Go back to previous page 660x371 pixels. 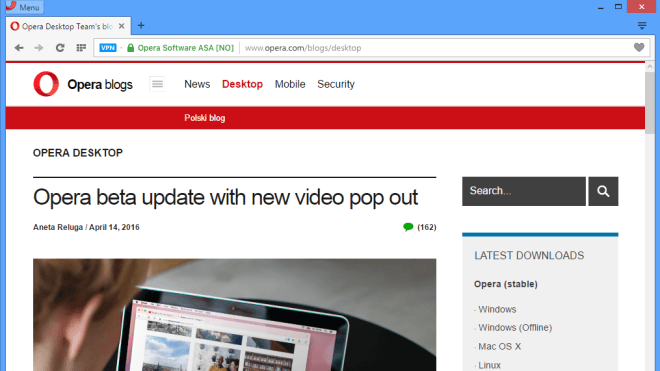click(19, 48)
